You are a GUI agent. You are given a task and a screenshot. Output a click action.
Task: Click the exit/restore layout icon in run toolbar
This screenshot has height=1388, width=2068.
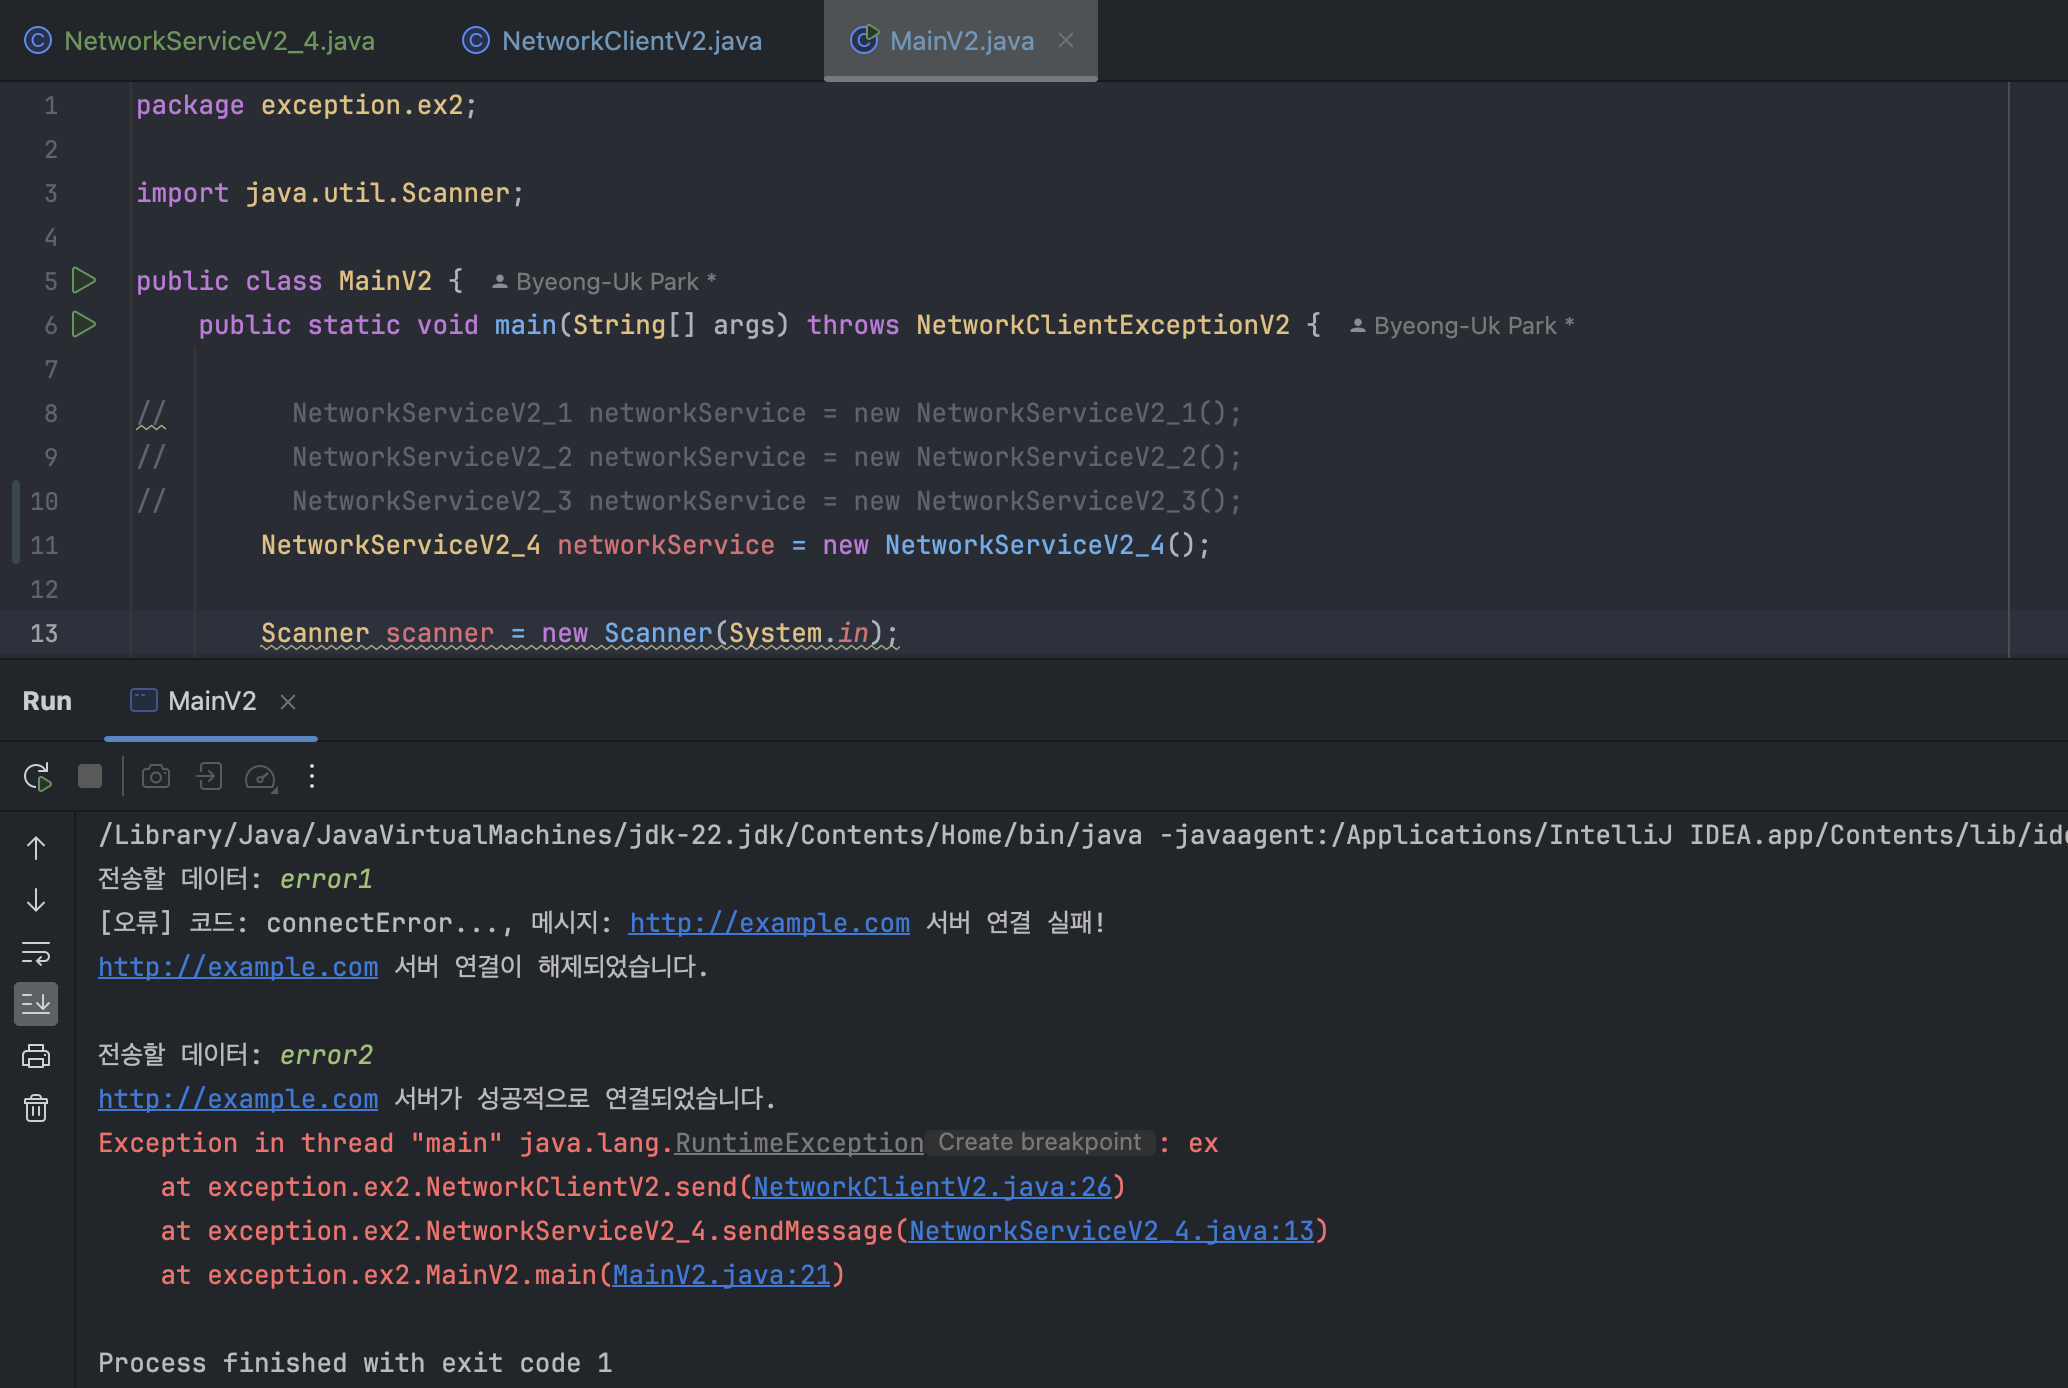pos(209,777)
